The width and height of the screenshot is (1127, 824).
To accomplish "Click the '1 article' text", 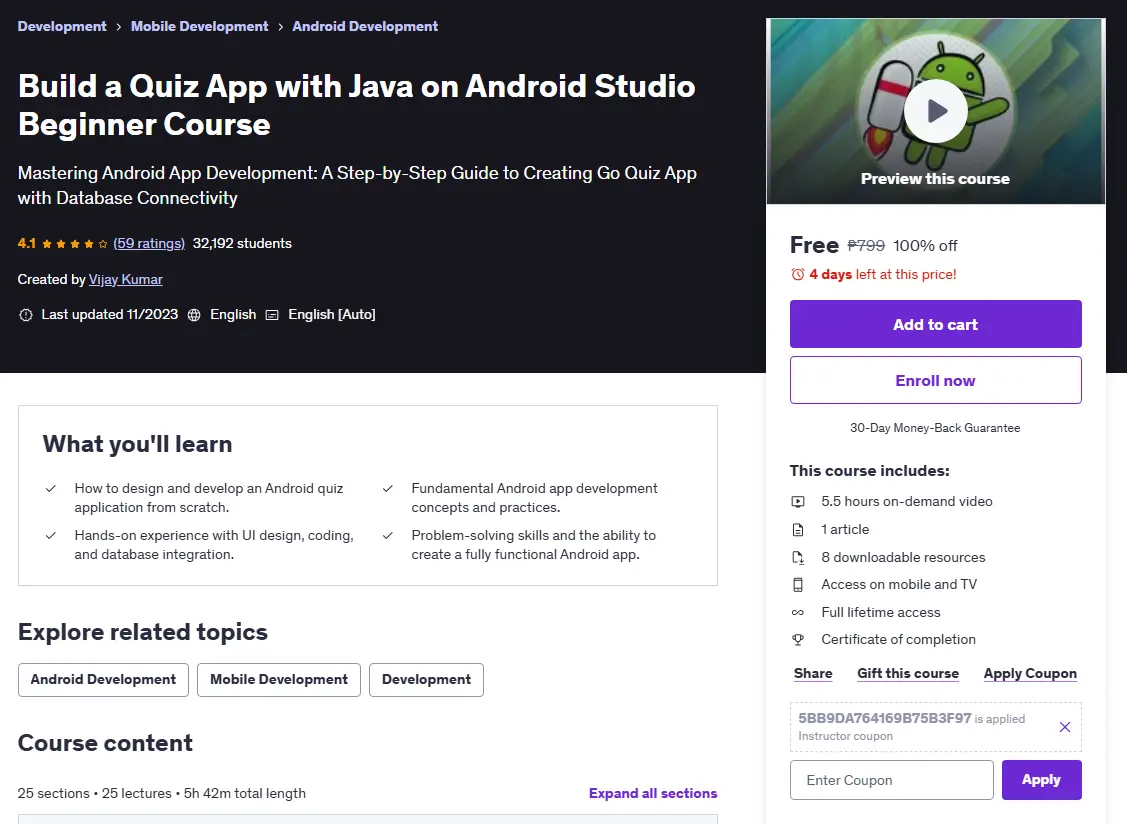I will point(845,530).
